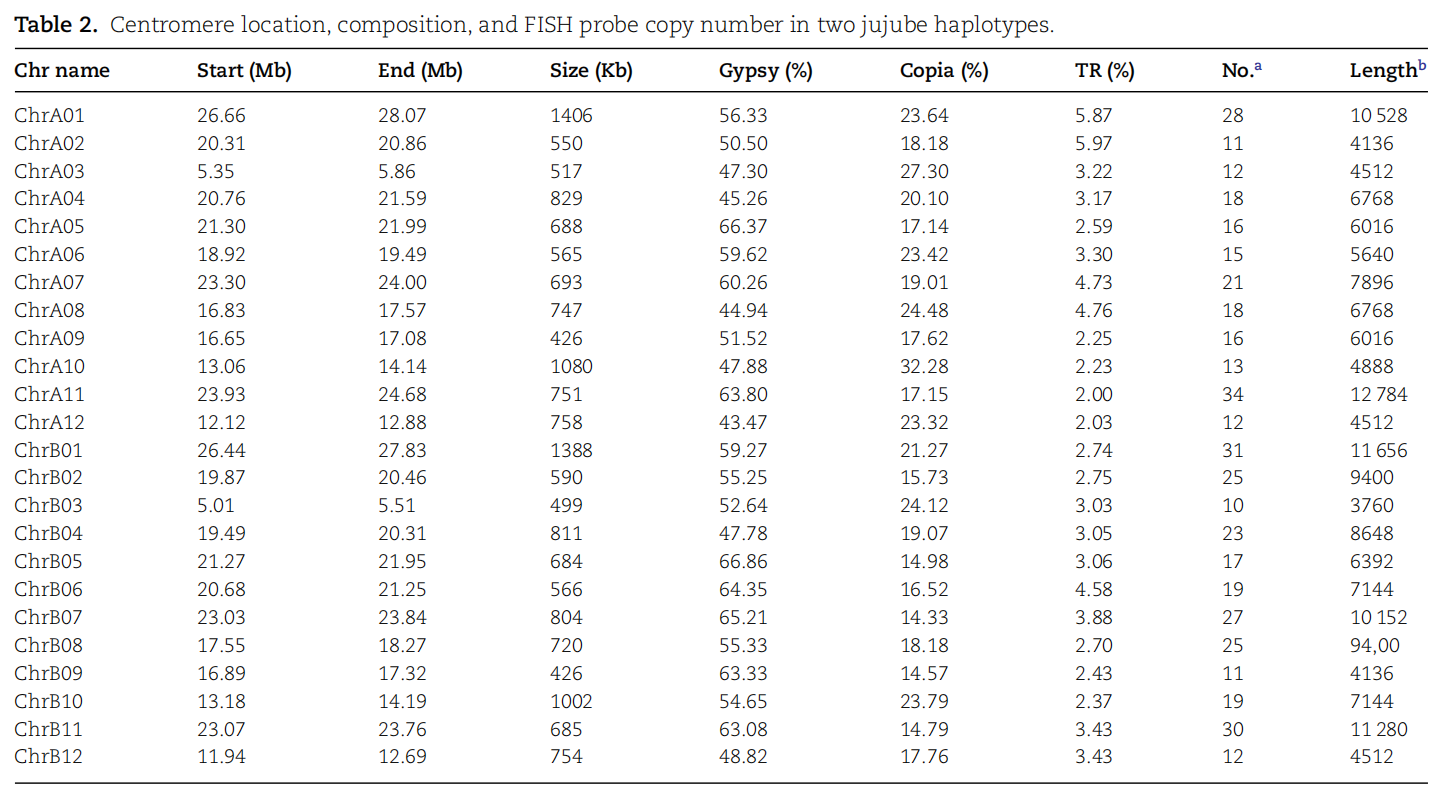Click the Copia value 32.28
The image size is (1434, 789).
click(x=924, y=366)
